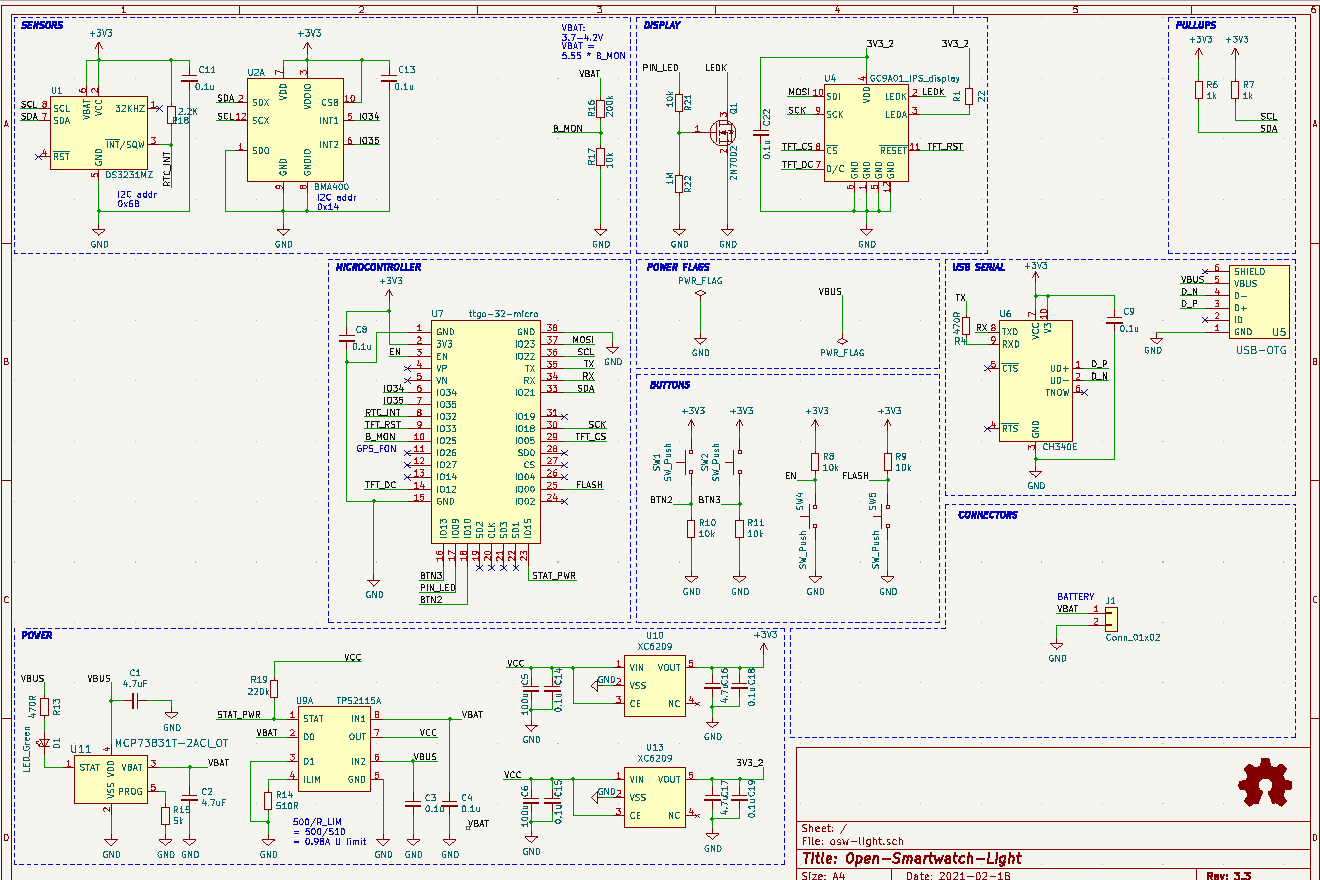Click the green LED D1 symbol
Screen dimensions: 1320x880
pyautogui.click(x=43, y=743)
